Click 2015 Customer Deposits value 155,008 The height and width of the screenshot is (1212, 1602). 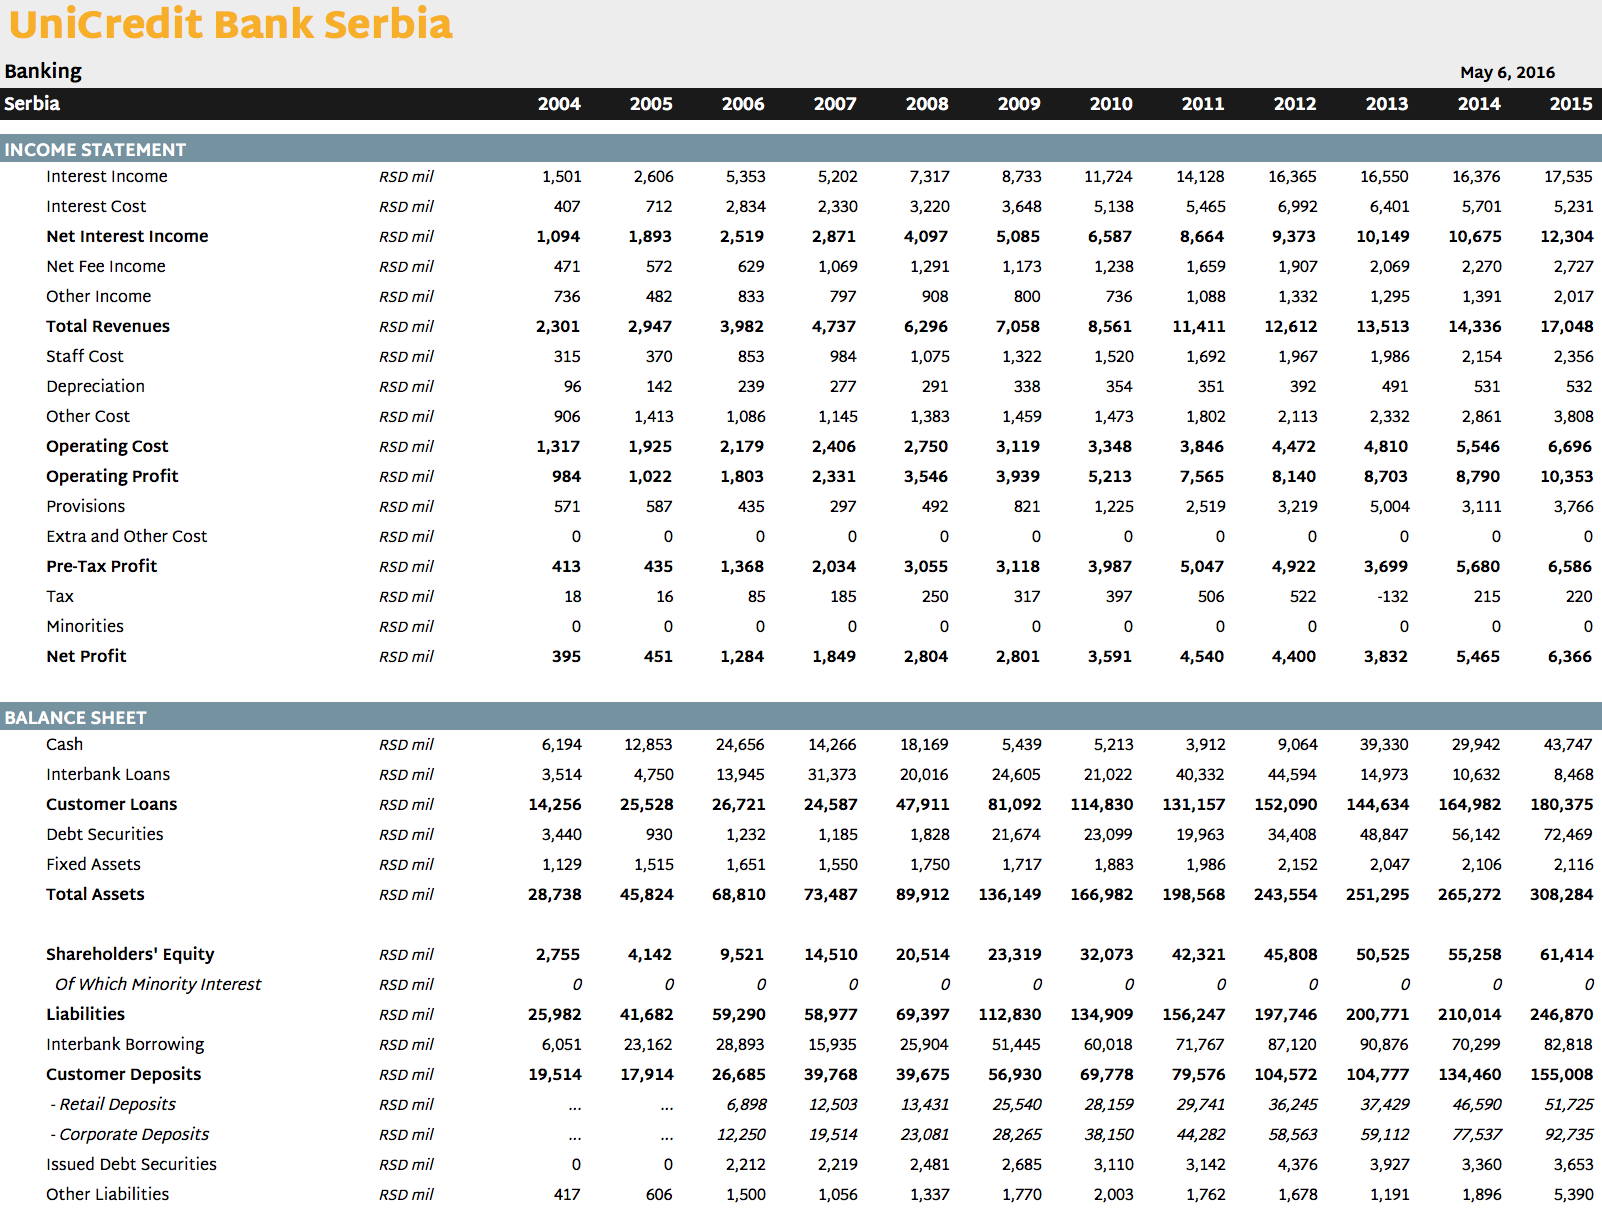point(1561,1075)
